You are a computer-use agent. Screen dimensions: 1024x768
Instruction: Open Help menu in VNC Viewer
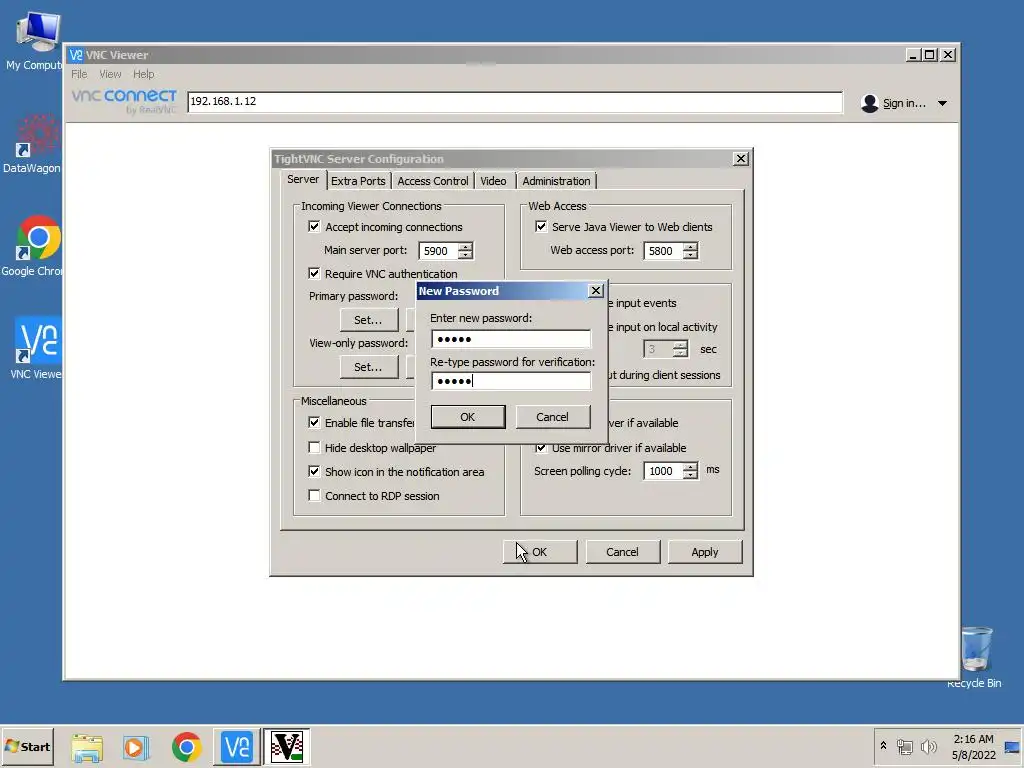[144, 74]
